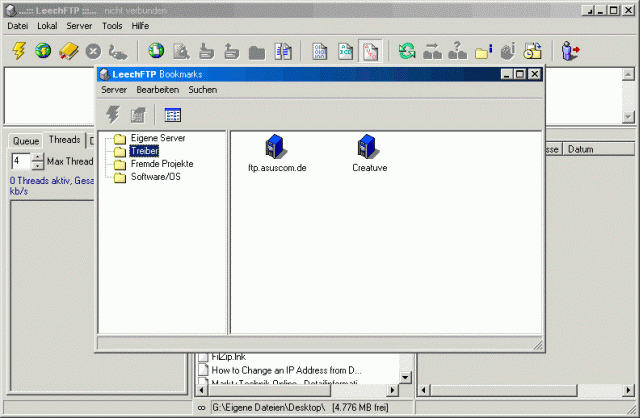Image resolution: width=640 pixels, height=418 pixels.
Task: Click the greyed download-to-tray arrow icon
Action: click(207, 51)
